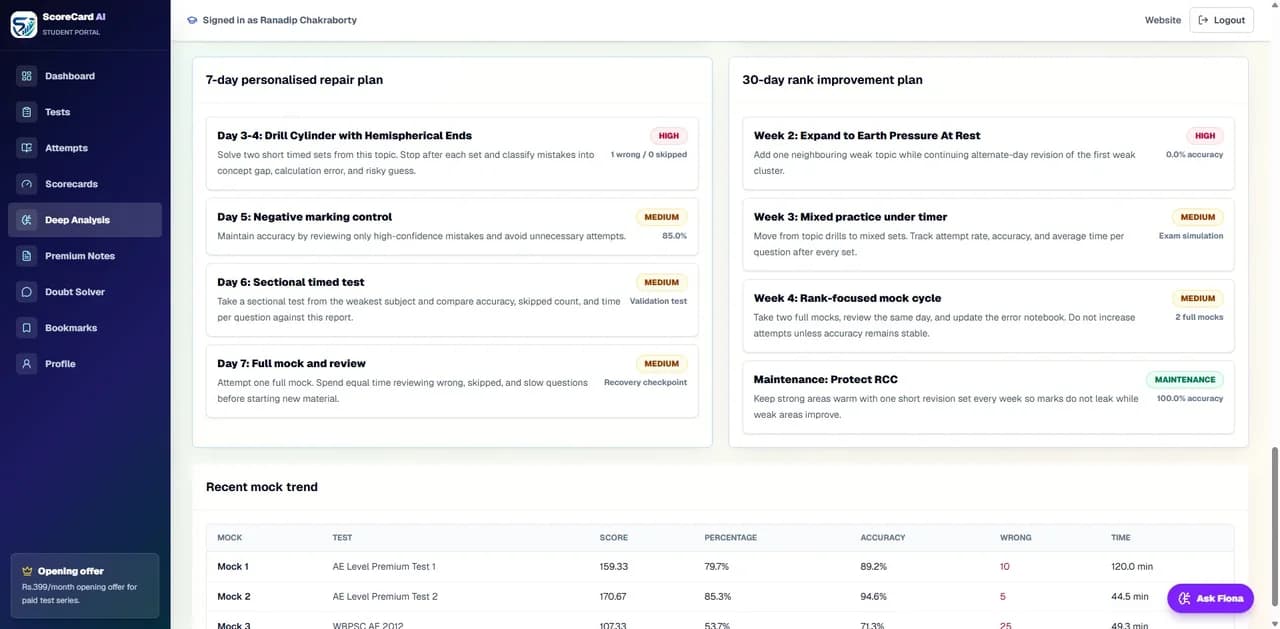Viewport: 1280px width, 629px height.
Task: Click the graduation cap icon beside Signed in
Action: (192, 20)
